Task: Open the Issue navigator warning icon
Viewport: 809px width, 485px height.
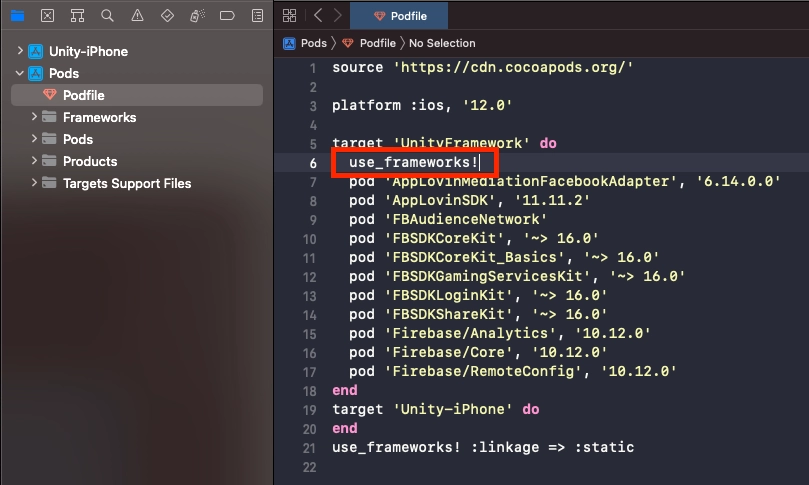Action: coord(137,15)
